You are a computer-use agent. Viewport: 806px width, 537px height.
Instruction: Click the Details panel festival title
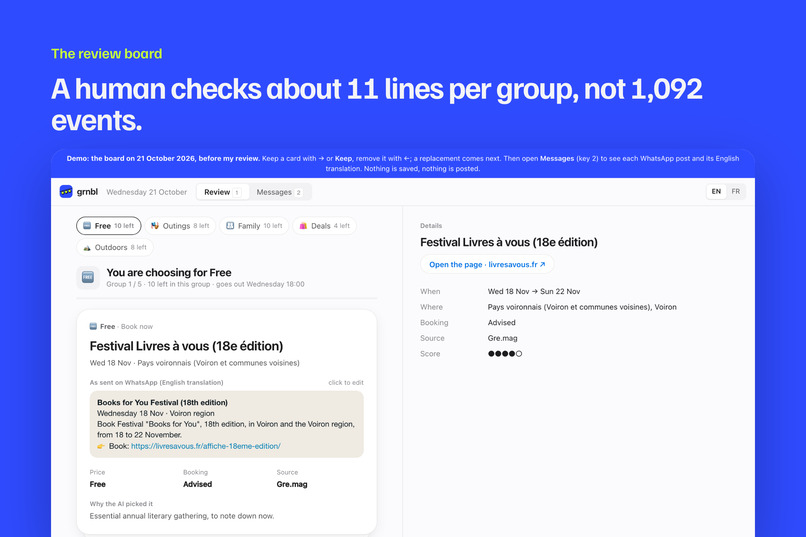coord(508,242)
